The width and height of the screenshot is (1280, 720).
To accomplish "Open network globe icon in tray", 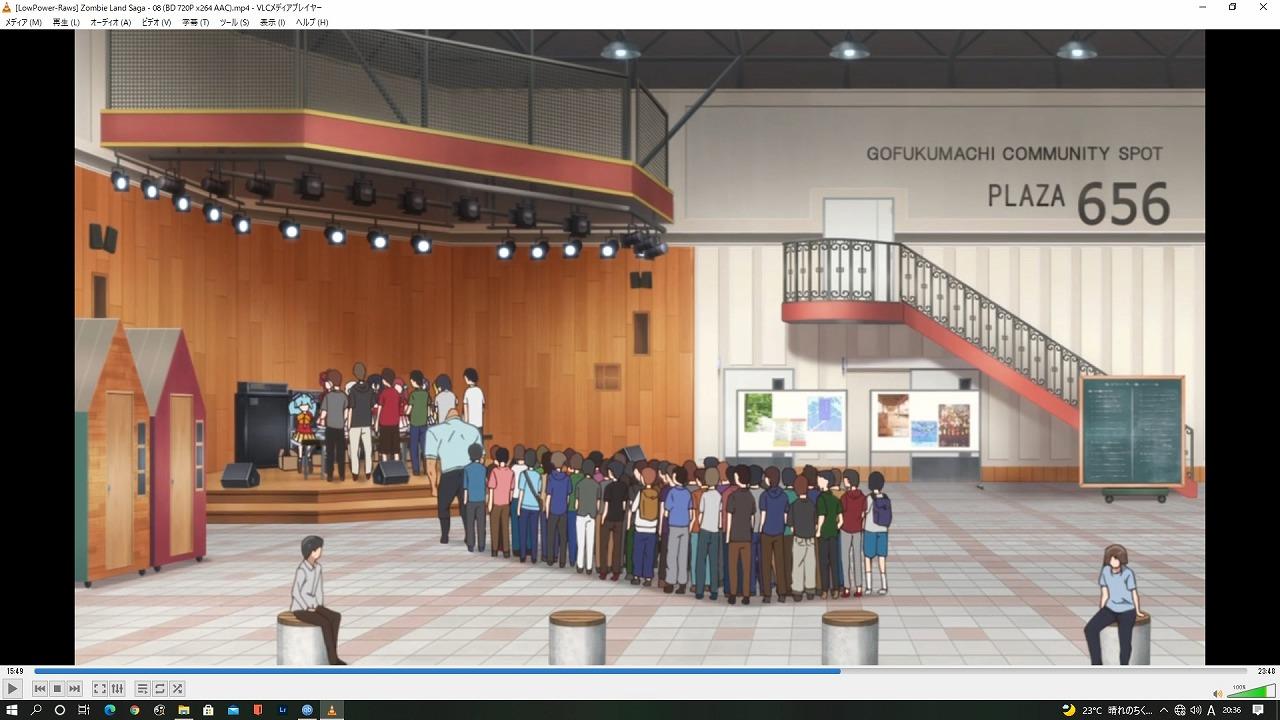I will point(1180,710).
